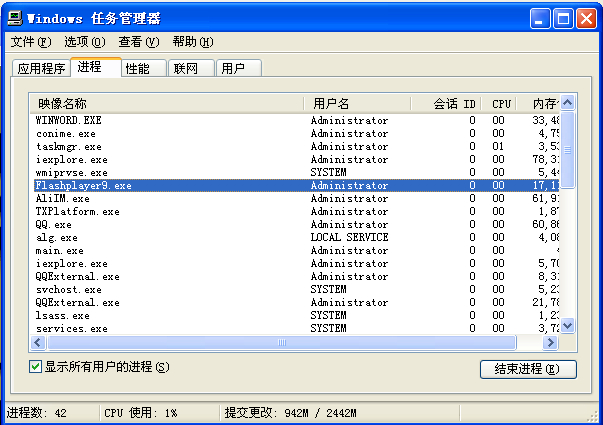603x425 pixels.
Task: Click the horizontal scrollbar thumb
Action: coord(282,342)
